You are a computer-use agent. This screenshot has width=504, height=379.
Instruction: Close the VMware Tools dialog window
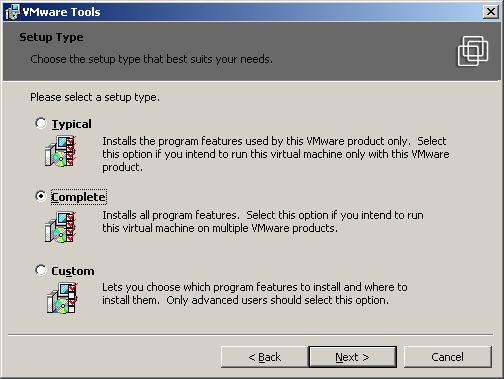click(490, 12)
